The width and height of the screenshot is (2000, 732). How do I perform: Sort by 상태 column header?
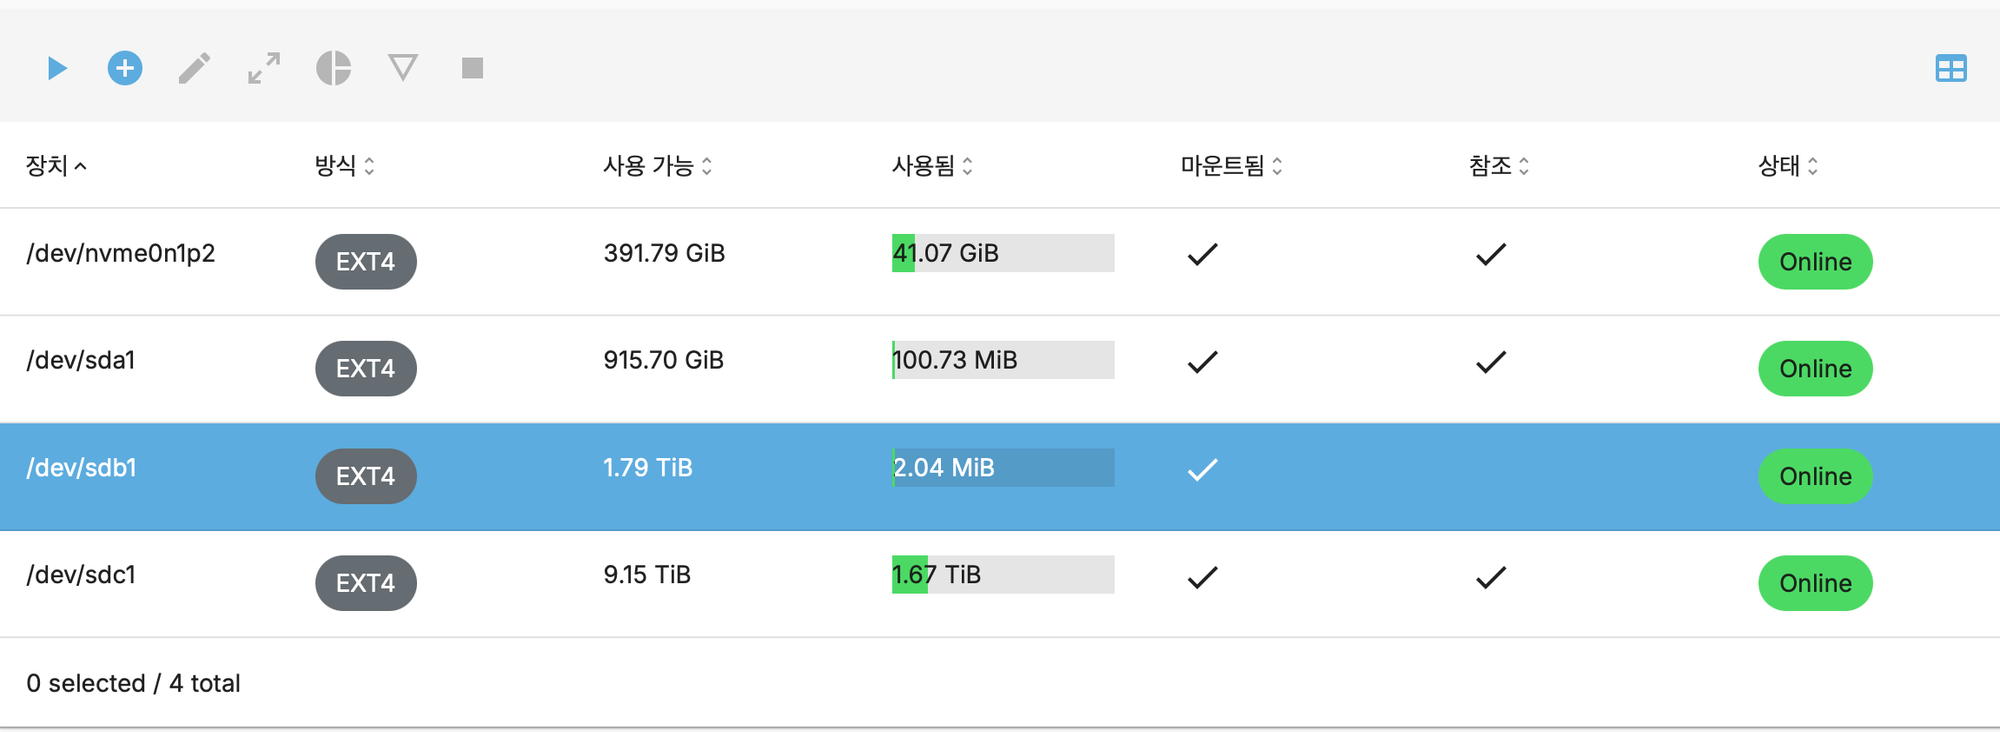(x=1788, y=166)
